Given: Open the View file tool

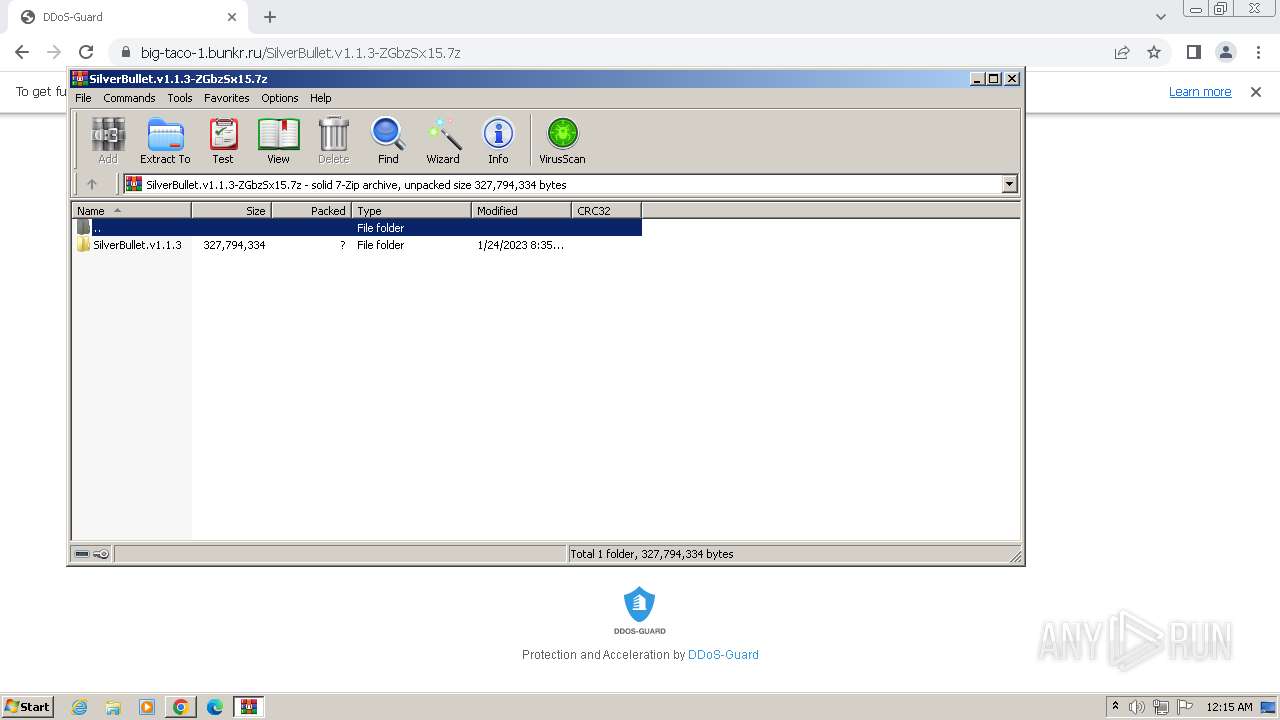Looking at the screenshot, I should [x=278, y=140].
